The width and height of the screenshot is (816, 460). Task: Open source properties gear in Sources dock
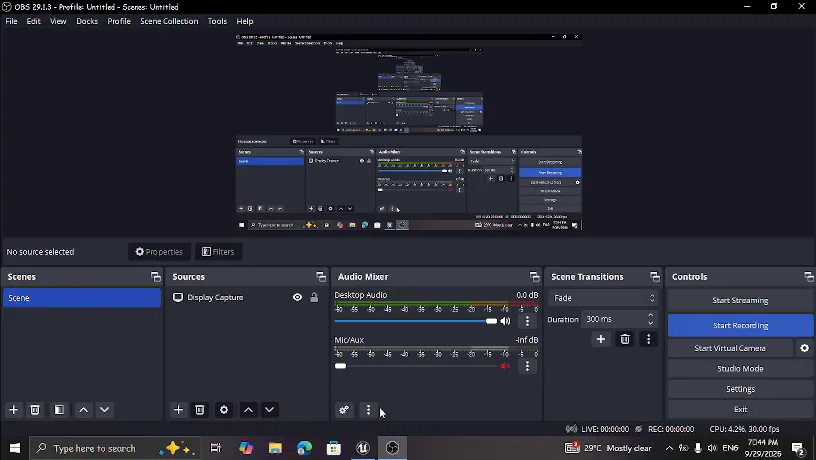click(x=224, y=410)
